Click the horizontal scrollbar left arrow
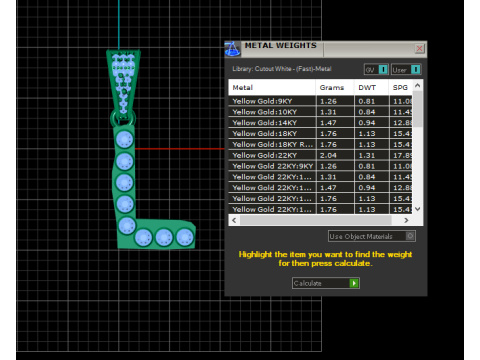 (234, 220)
